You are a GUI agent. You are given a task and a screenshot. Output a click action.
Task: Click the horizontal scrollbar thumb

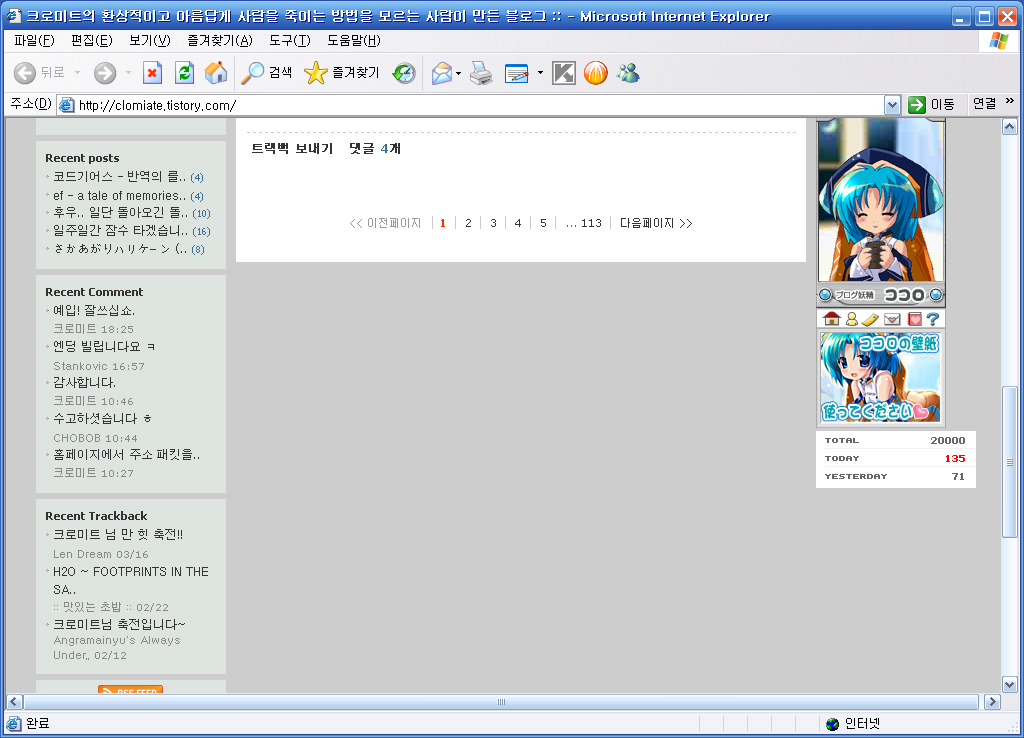501,701
